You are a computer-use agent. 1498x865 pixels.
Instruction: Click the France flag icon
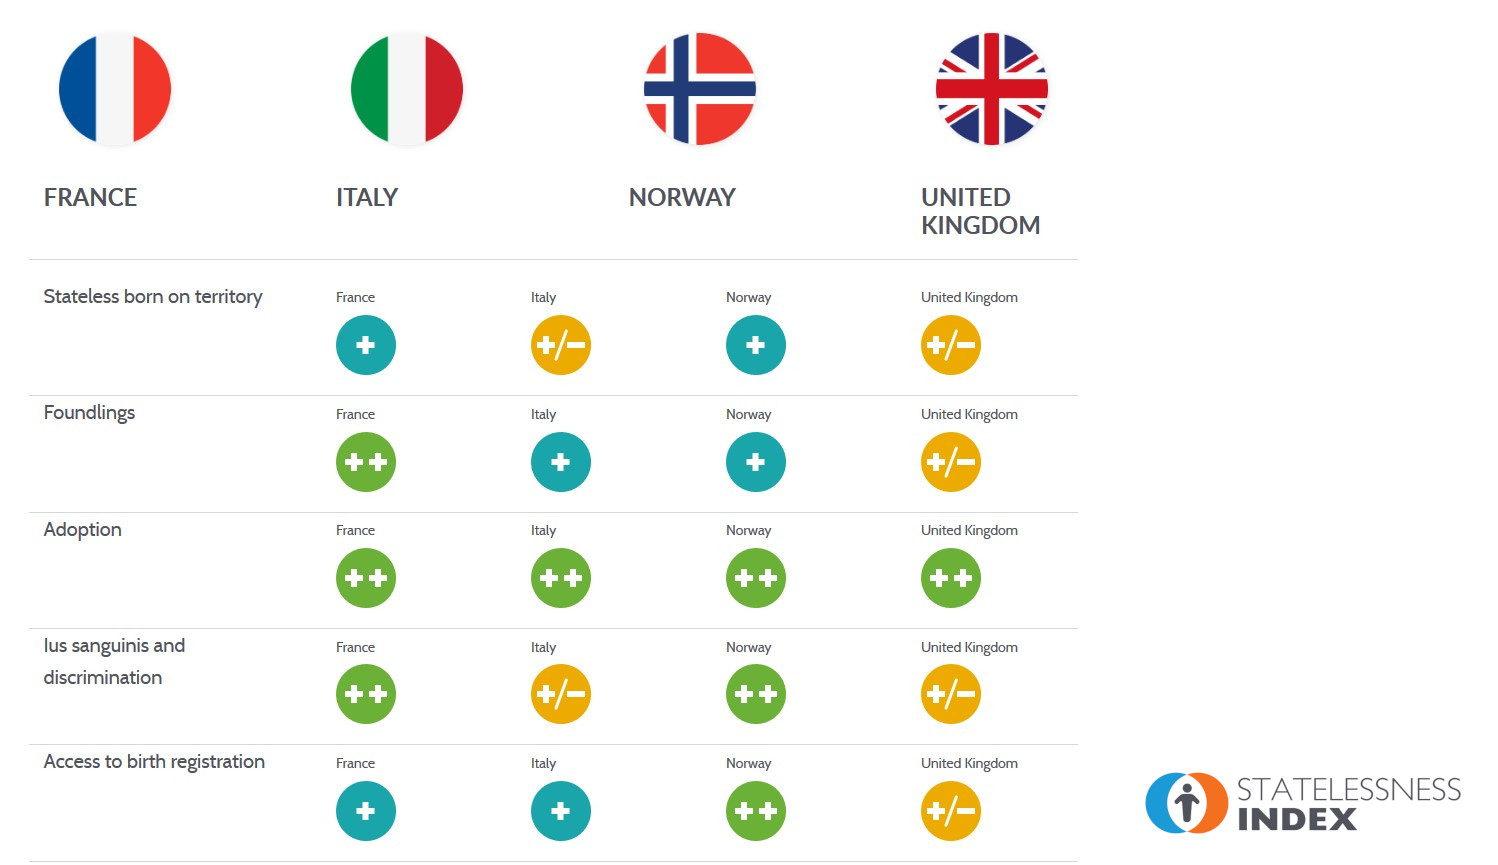pos(115,89)
